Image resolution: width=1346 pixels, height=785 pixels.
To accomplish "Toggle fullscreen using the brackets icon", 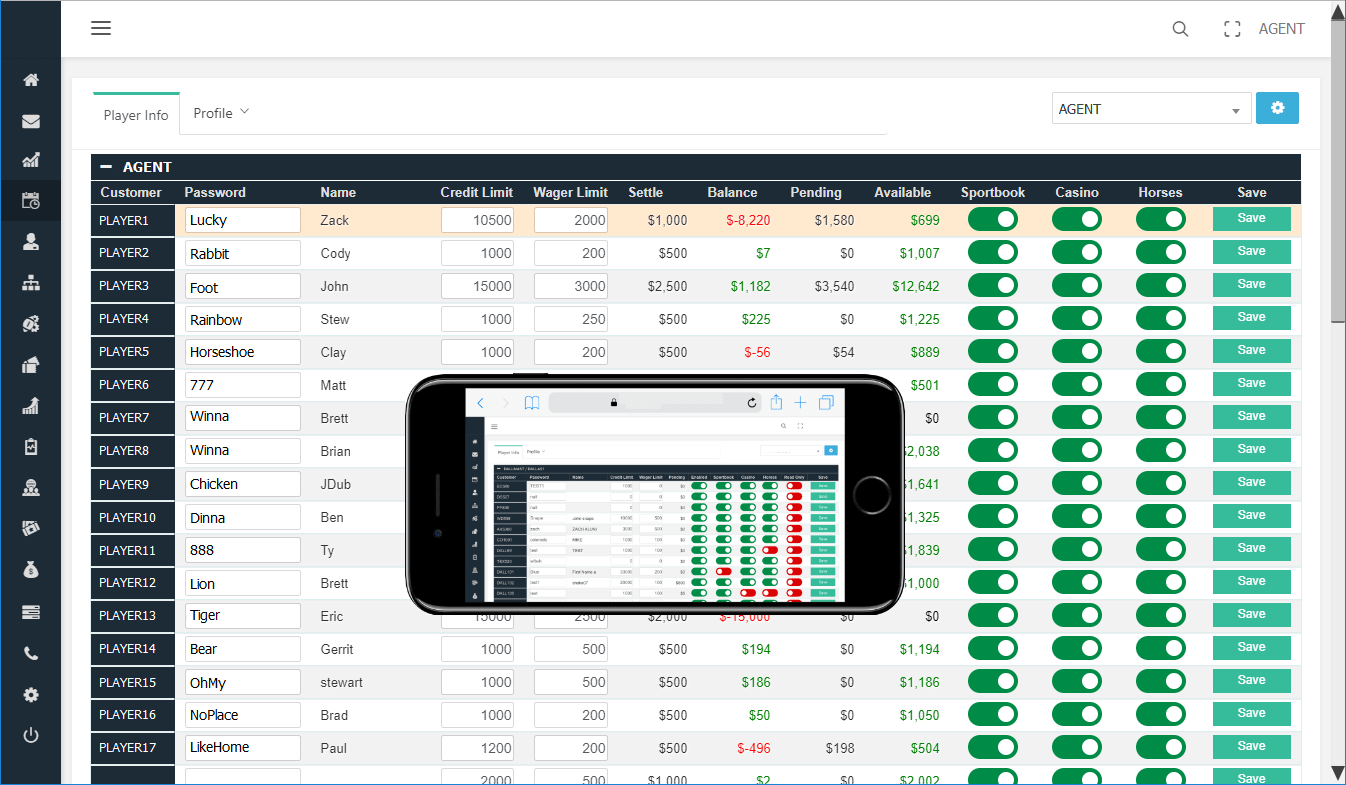I will click(1232, 29).
